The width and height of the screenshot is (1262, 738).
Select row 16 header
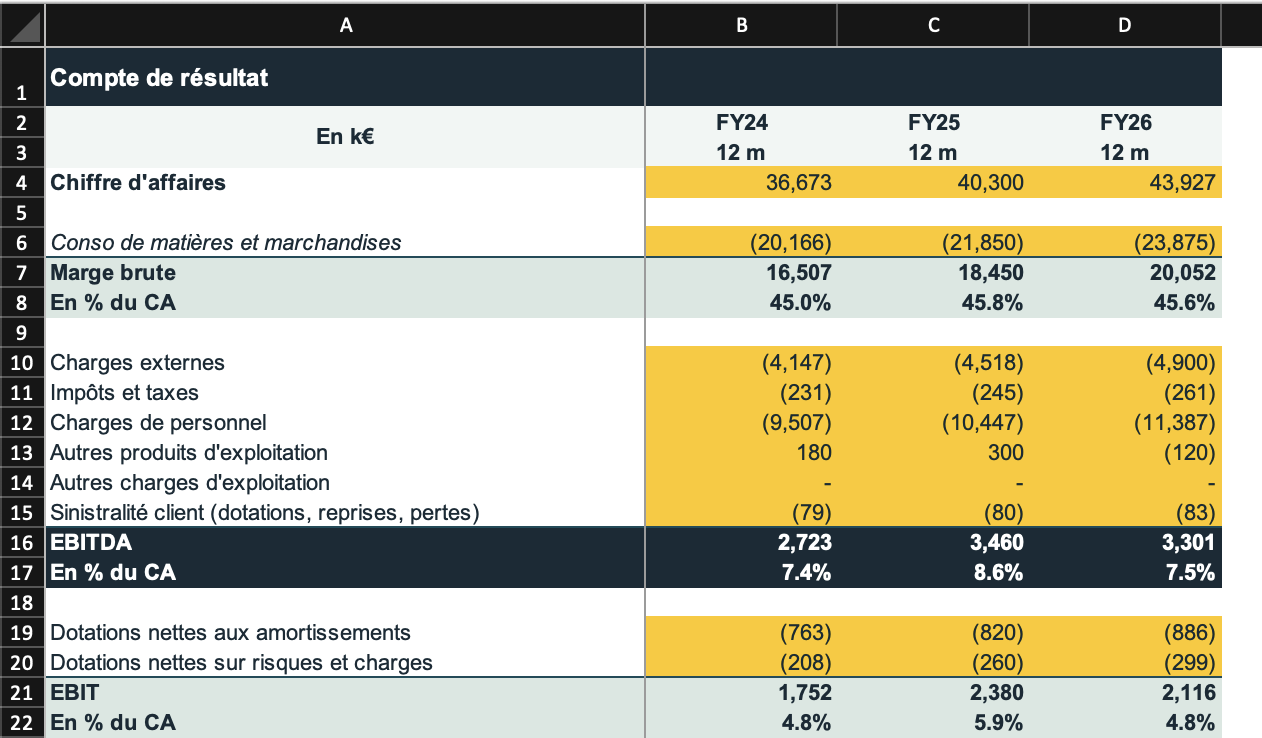[x=22, y=543]
